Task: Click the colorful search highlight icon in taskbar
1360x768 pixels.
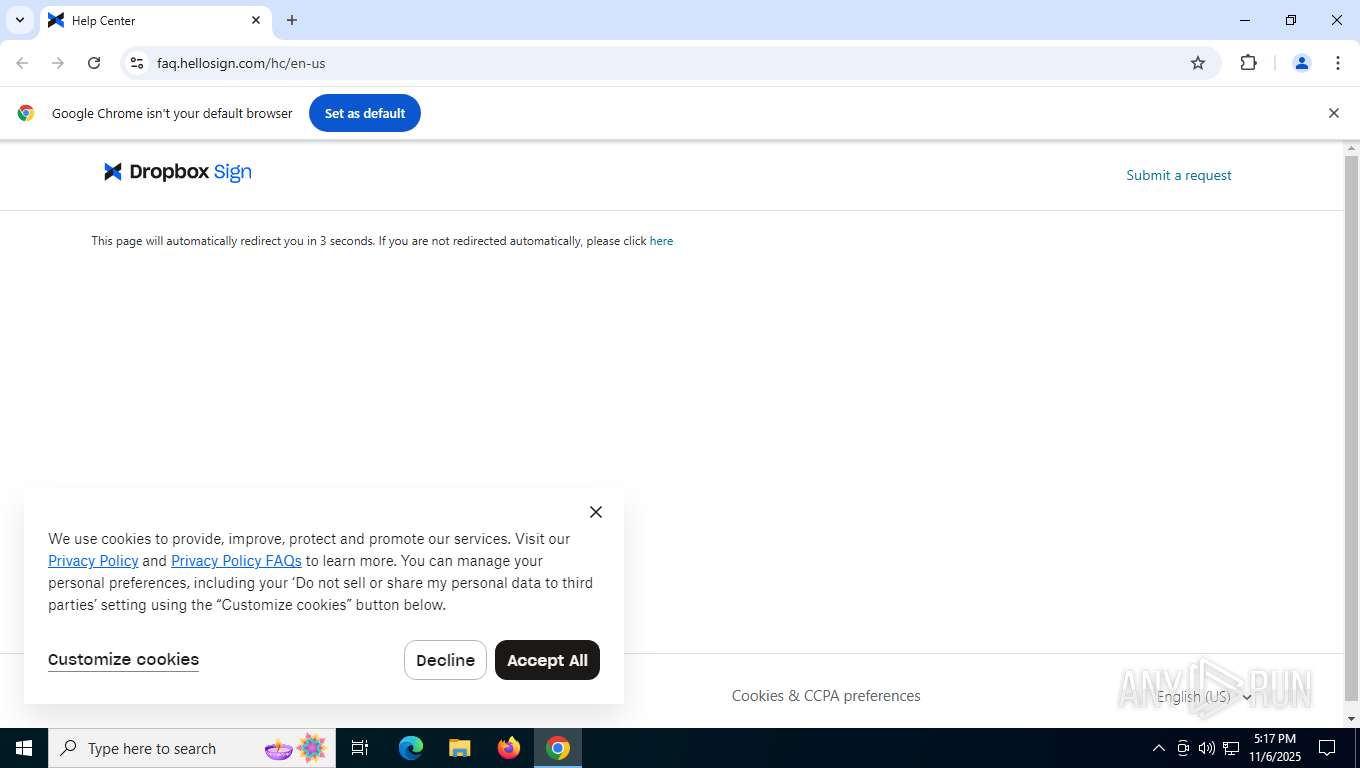Action: (296, 748)
